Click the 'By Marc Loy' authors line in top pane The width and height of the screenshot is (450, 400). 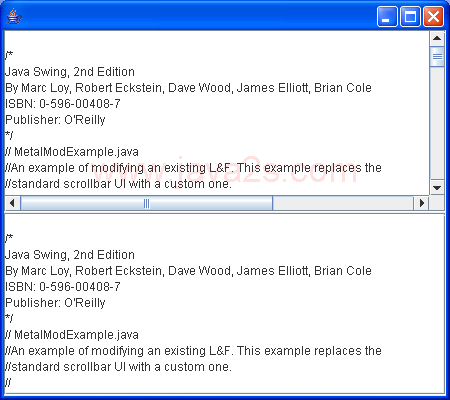coord(188,88)
